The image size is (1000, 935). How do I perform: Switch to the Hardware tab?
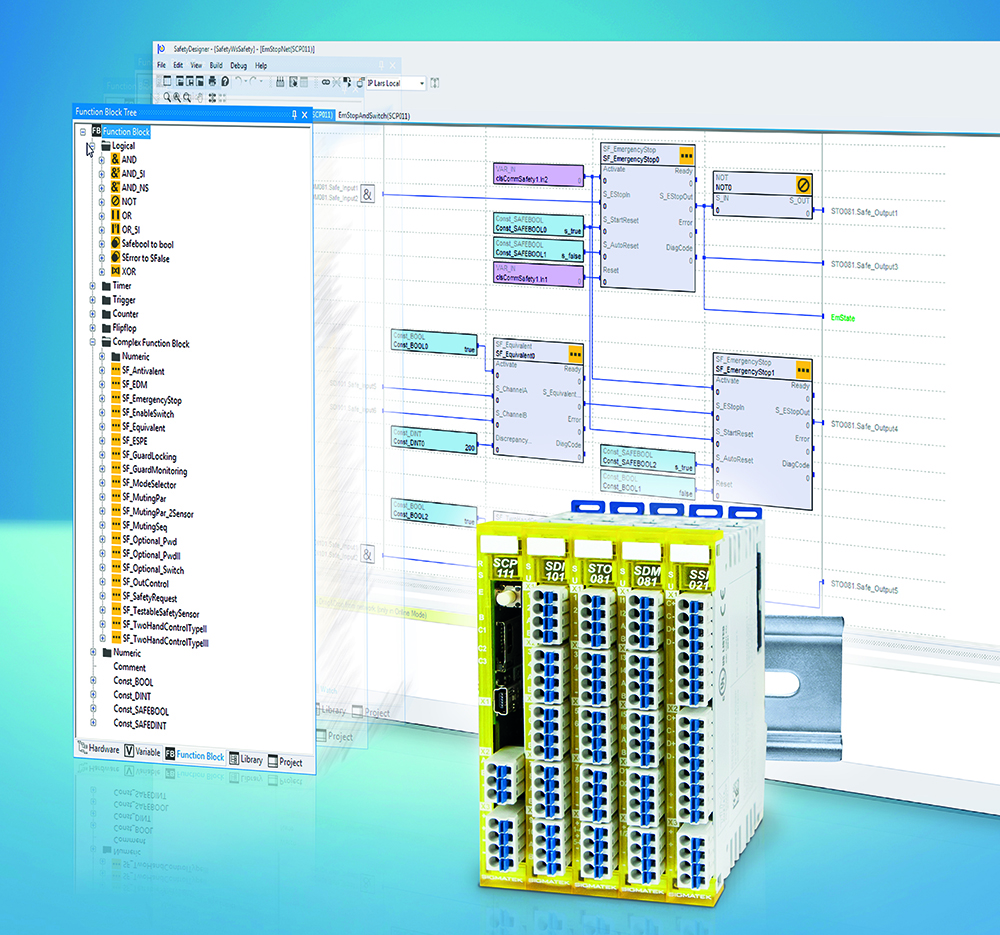98,748
